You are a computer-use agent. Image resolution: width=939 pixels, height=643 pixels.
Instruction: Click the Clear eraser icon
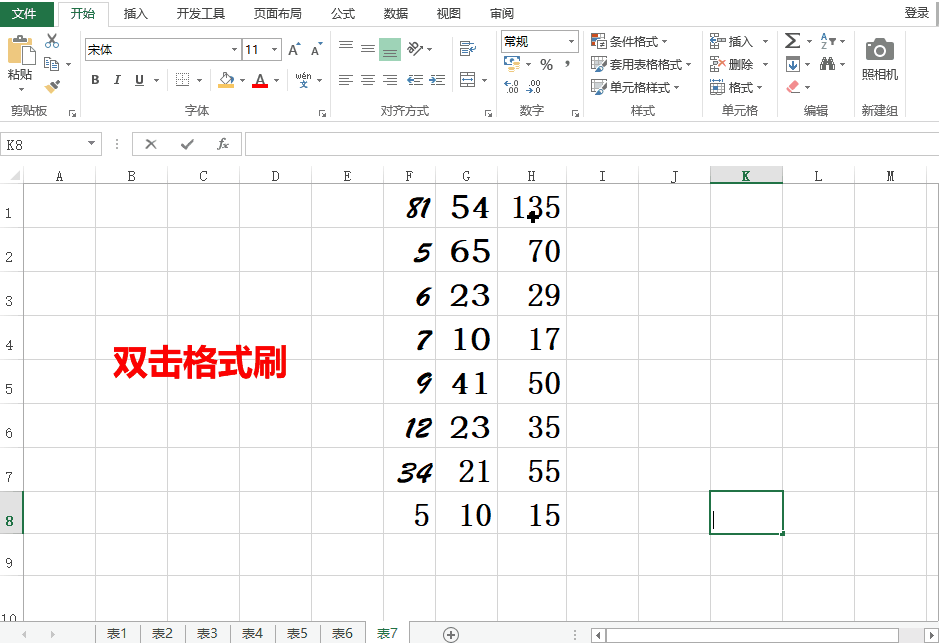tap(793, 87)
